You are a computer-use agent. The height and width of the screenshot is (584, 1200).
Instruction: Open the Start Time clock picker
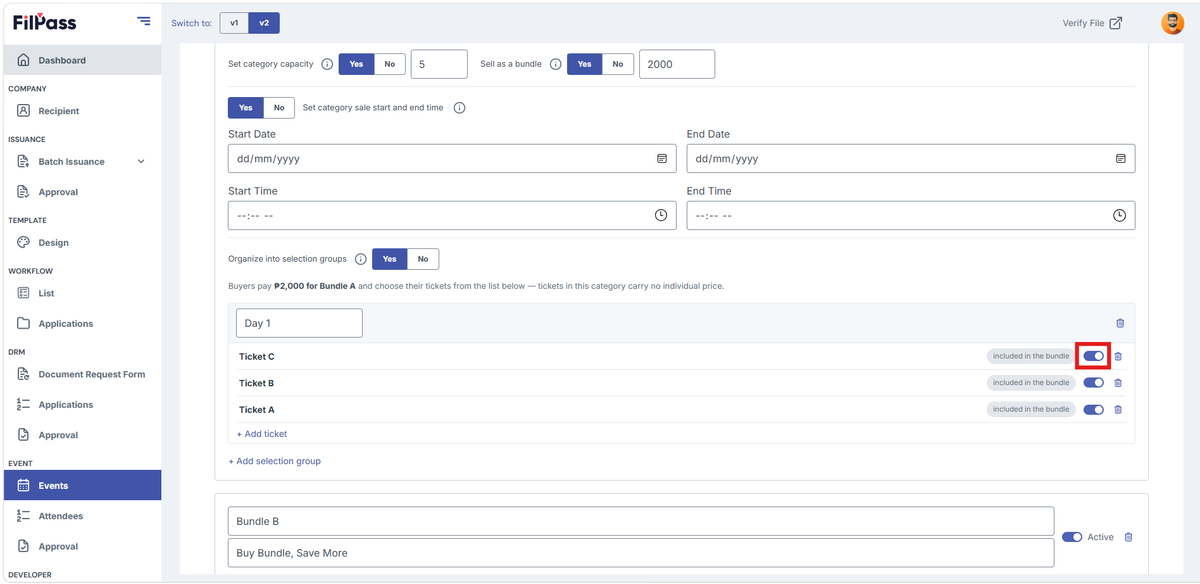coord(661,216)
